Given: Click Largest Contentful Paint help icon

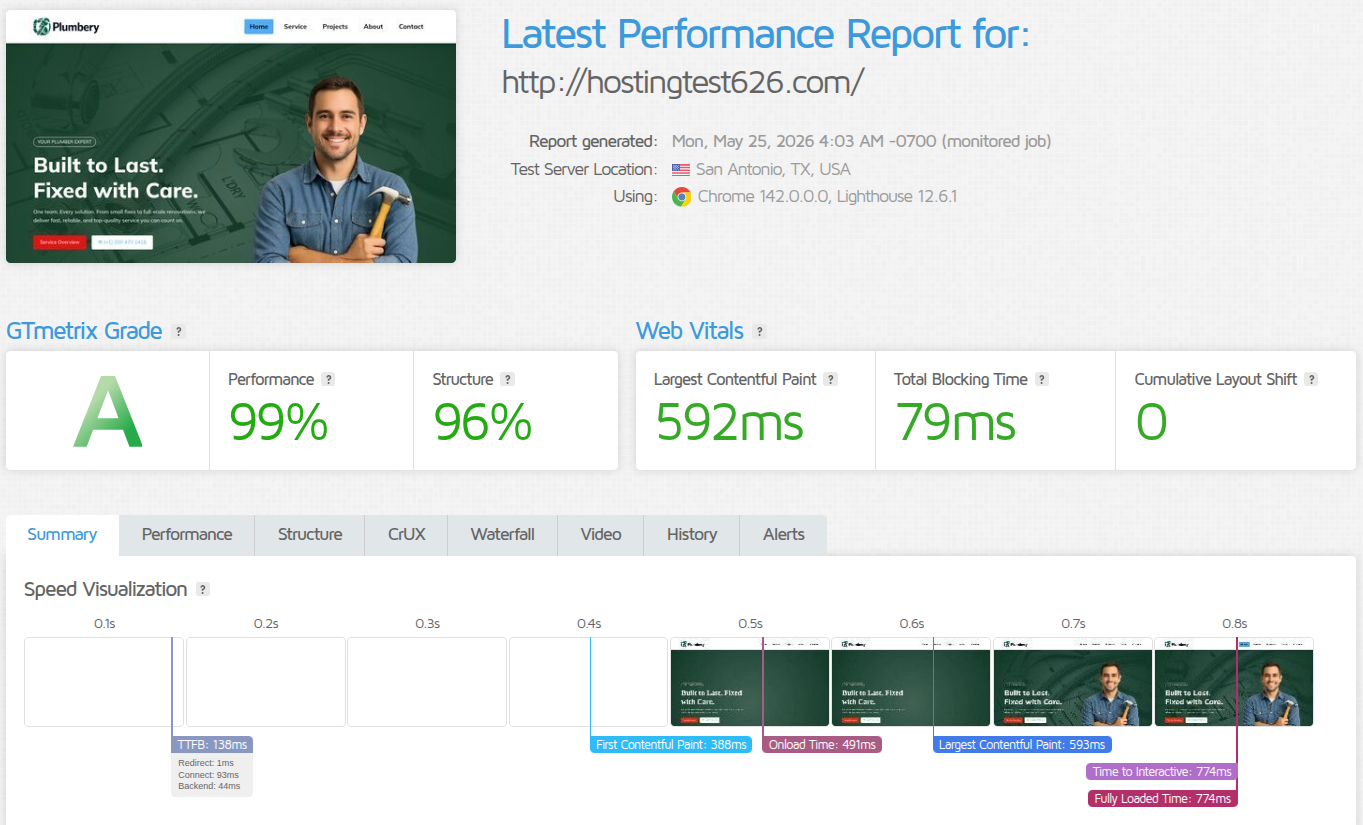Looking at the screenshot, I should pos(831,380).
